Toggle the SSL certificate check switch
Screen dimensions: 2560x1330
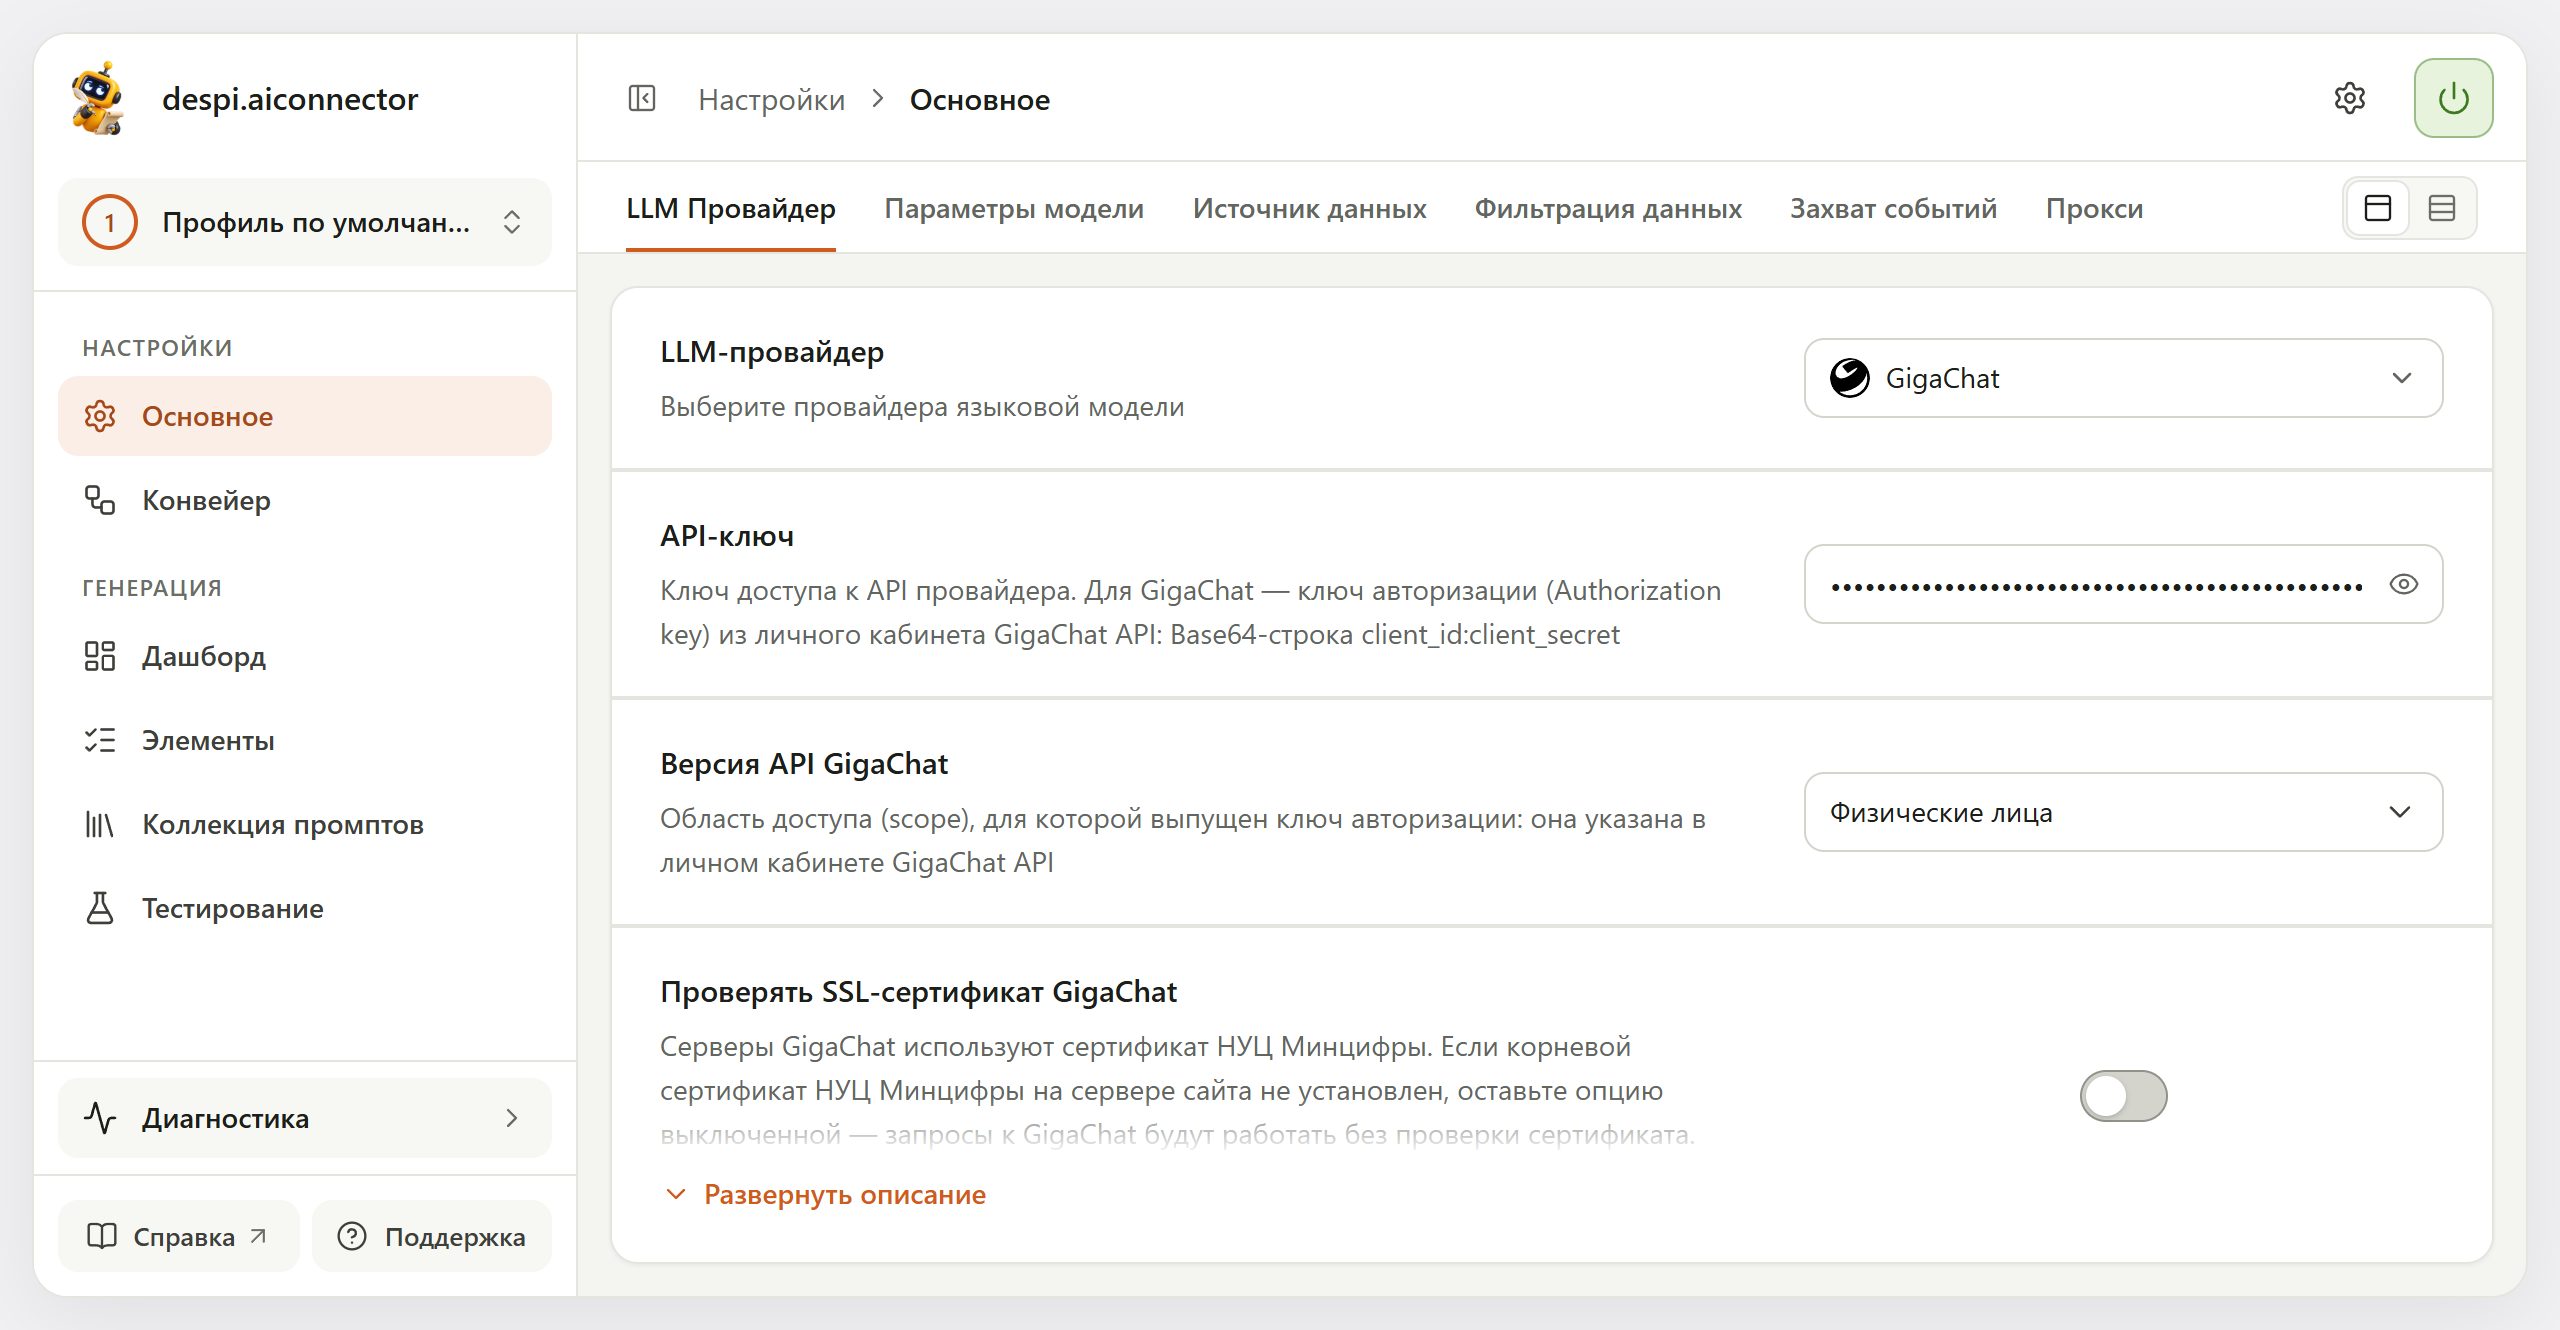pos(2123,1096)
